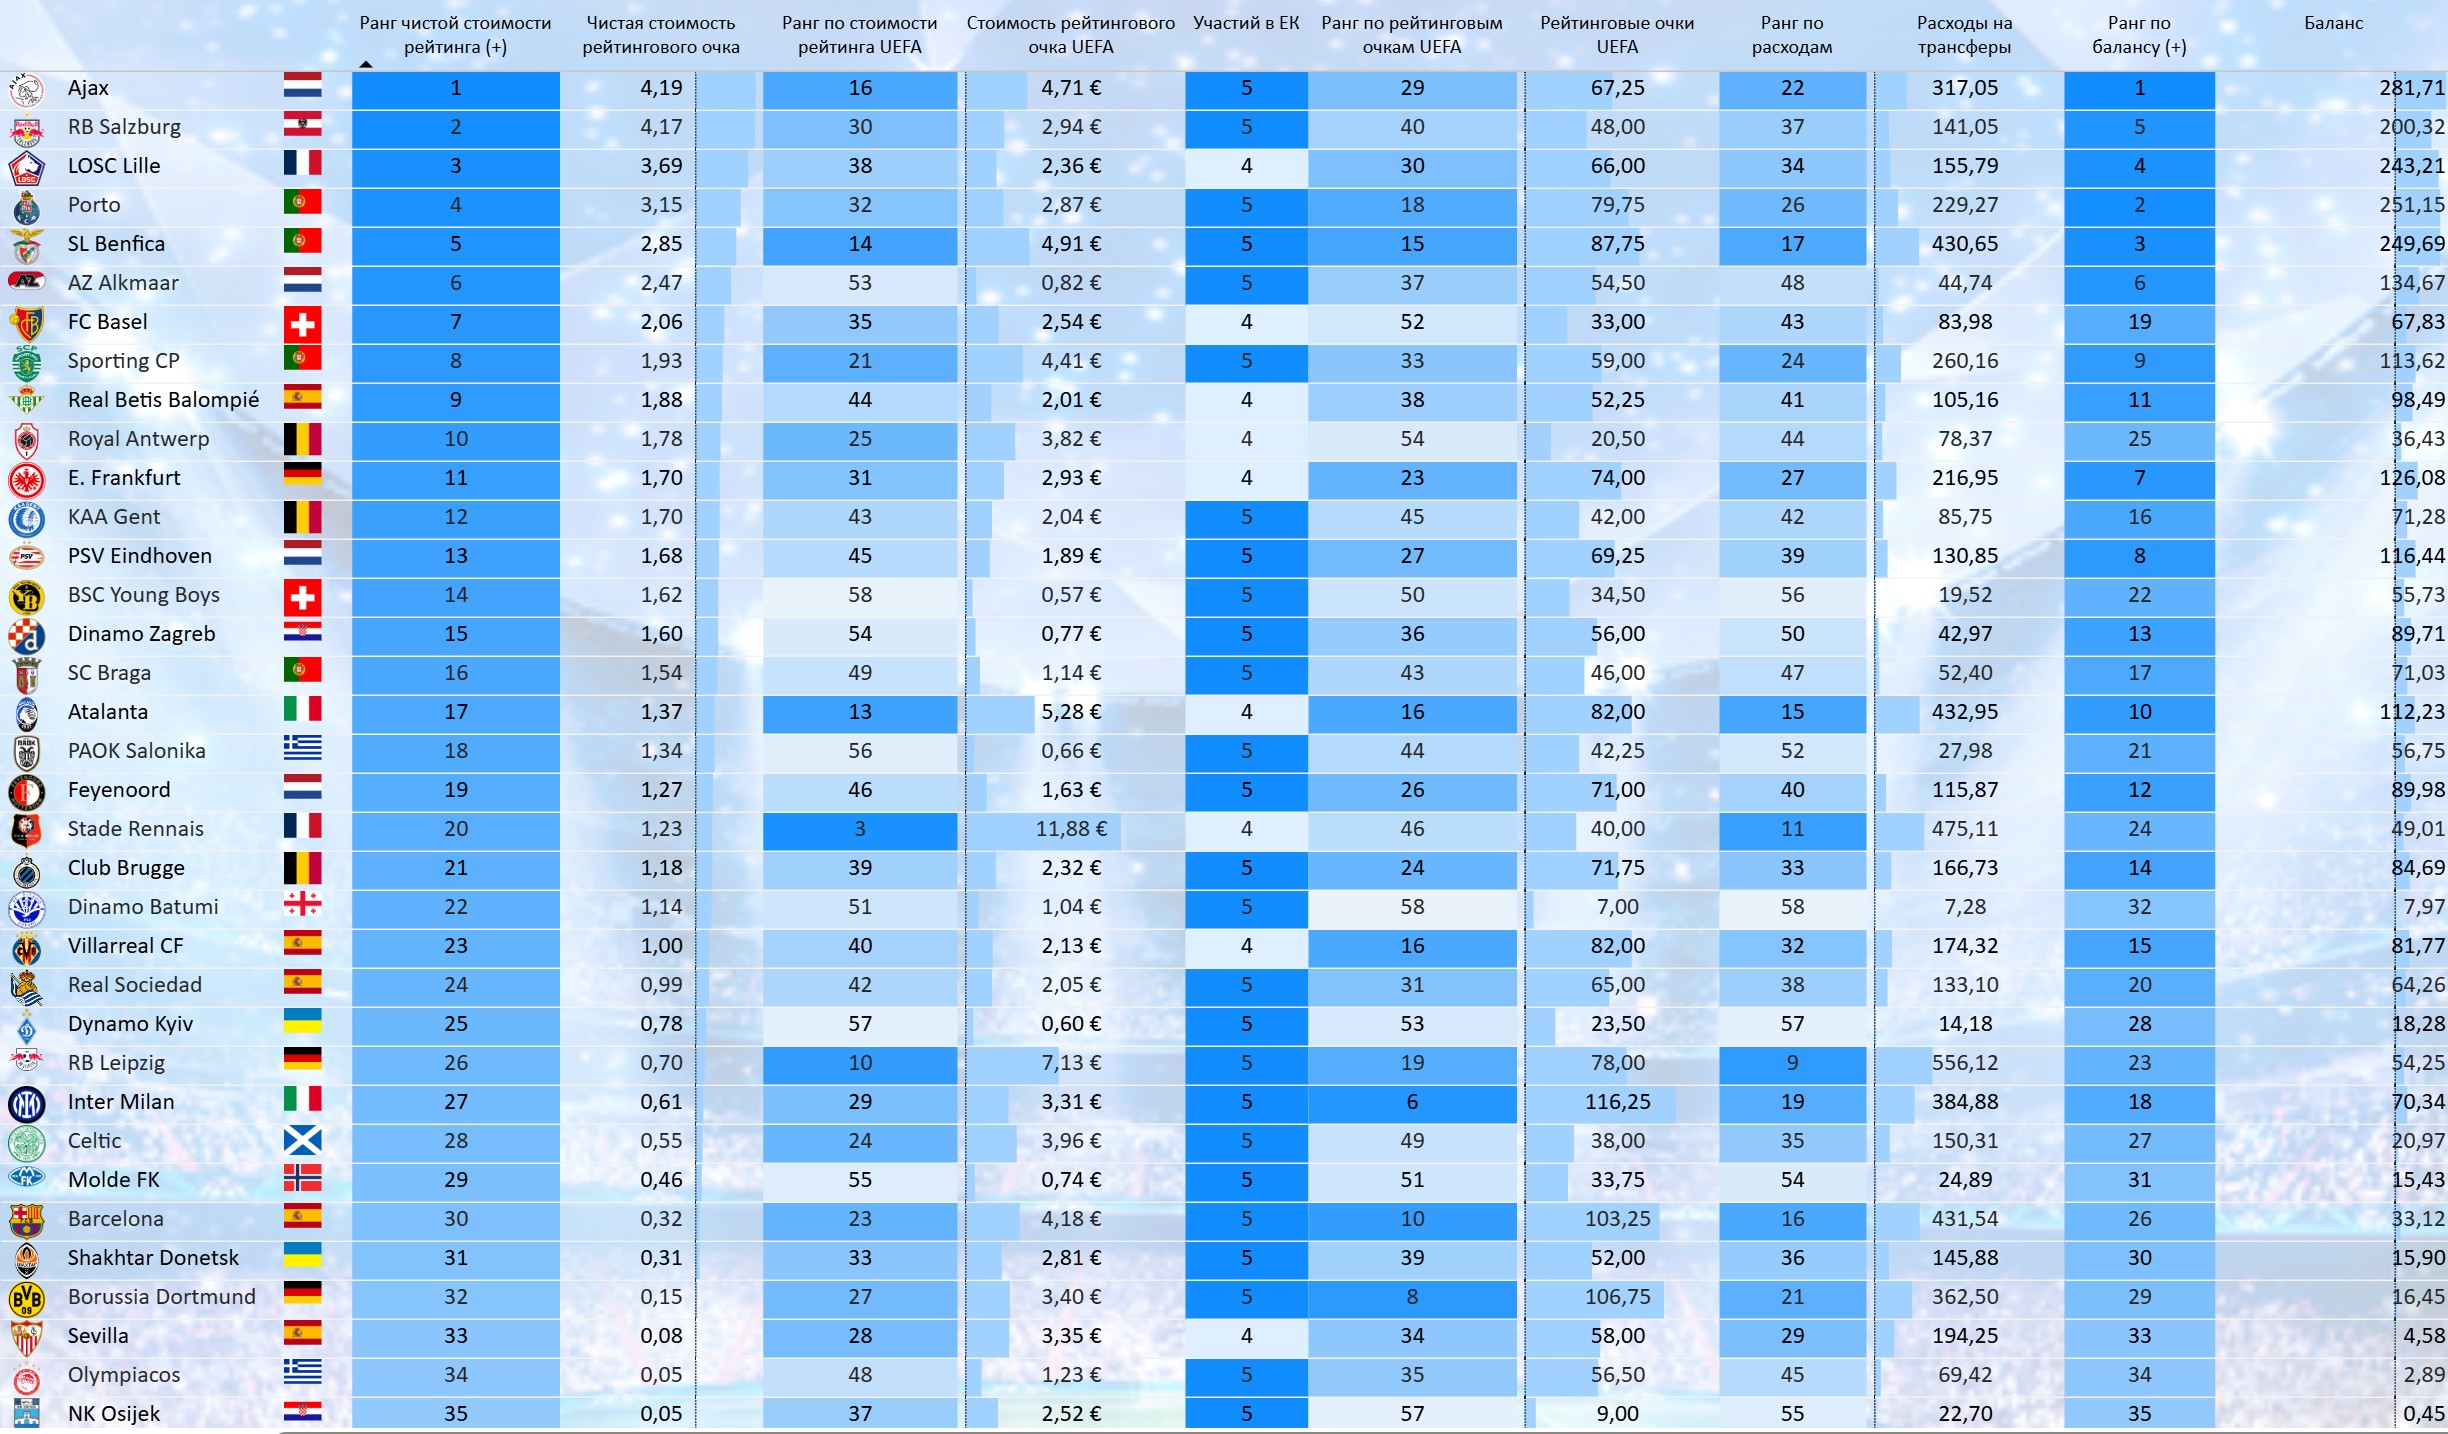Click the Borussia Dortmund BVB logo
Screen dimensions: 2448x1434
[x=26, y=1299]
